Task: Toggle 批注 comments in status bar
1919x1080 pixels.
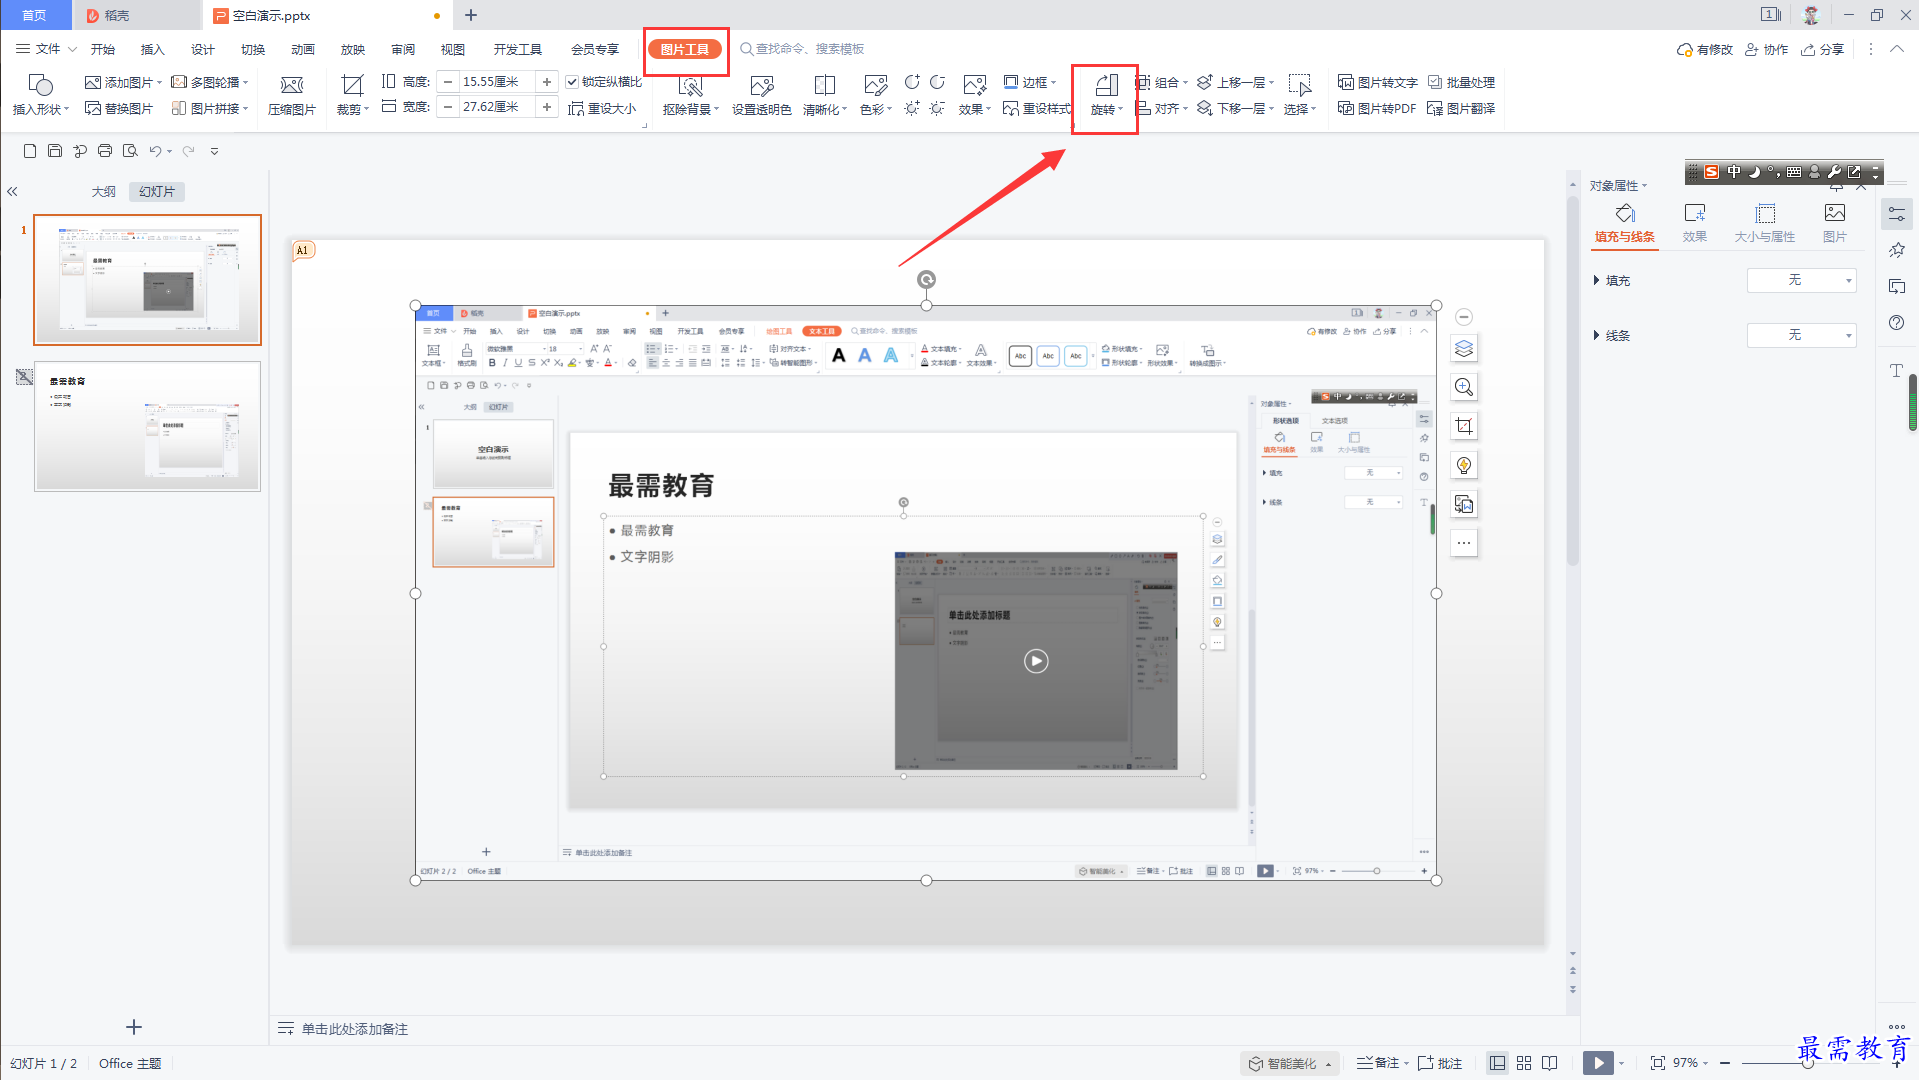Action: (x=1440, y=1063)
